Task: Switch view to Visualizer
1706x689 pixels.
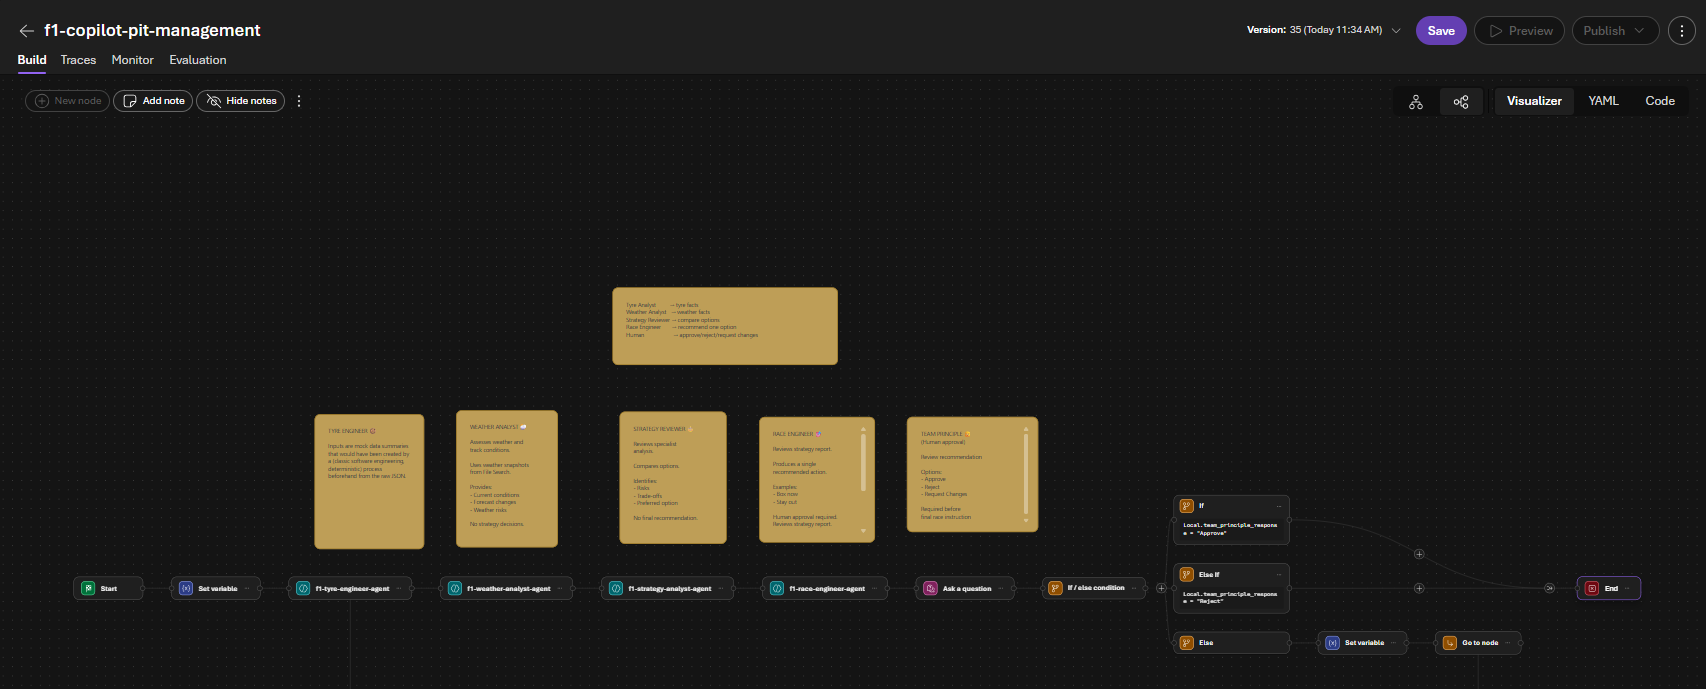Action: [1534, 101]
